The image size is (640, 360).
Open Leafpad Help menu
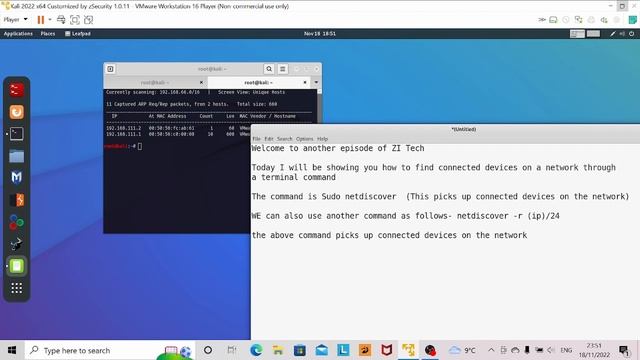pyautogui.click(x=322, y=139)
